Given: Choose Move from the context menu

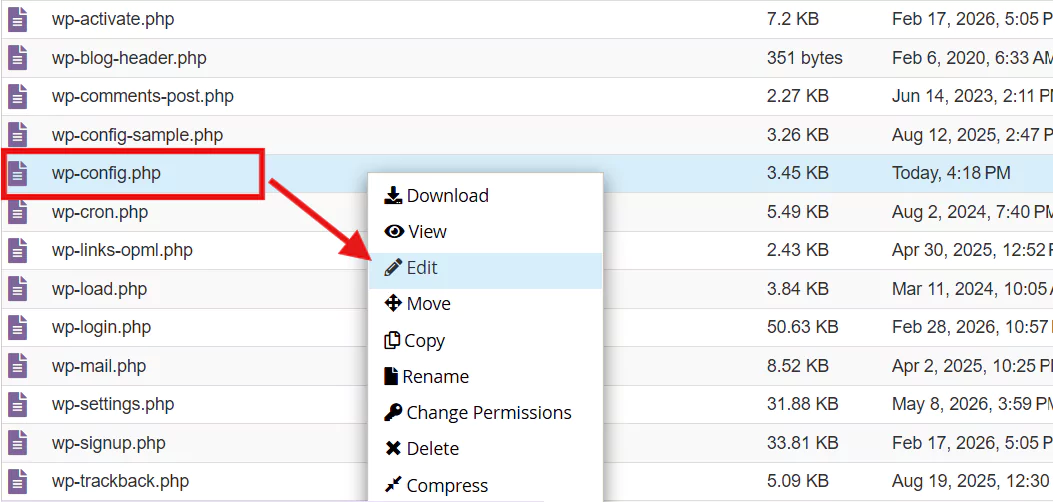Looking at the screenshot, I should 485,304.
